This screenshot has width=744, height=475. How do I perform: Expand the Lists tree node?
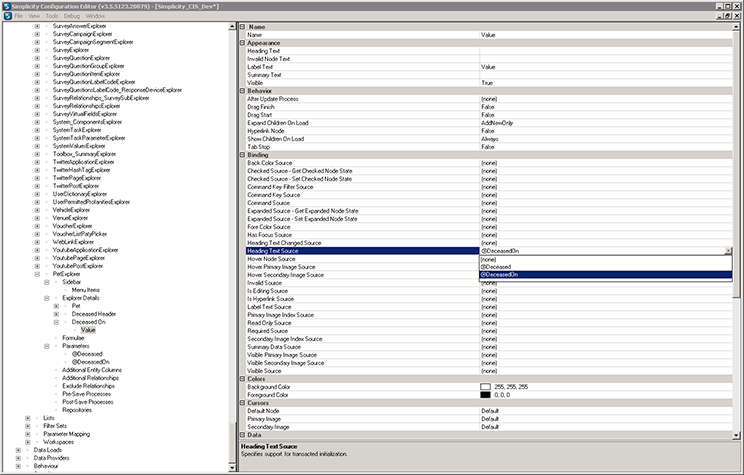[x=28, y=418]
